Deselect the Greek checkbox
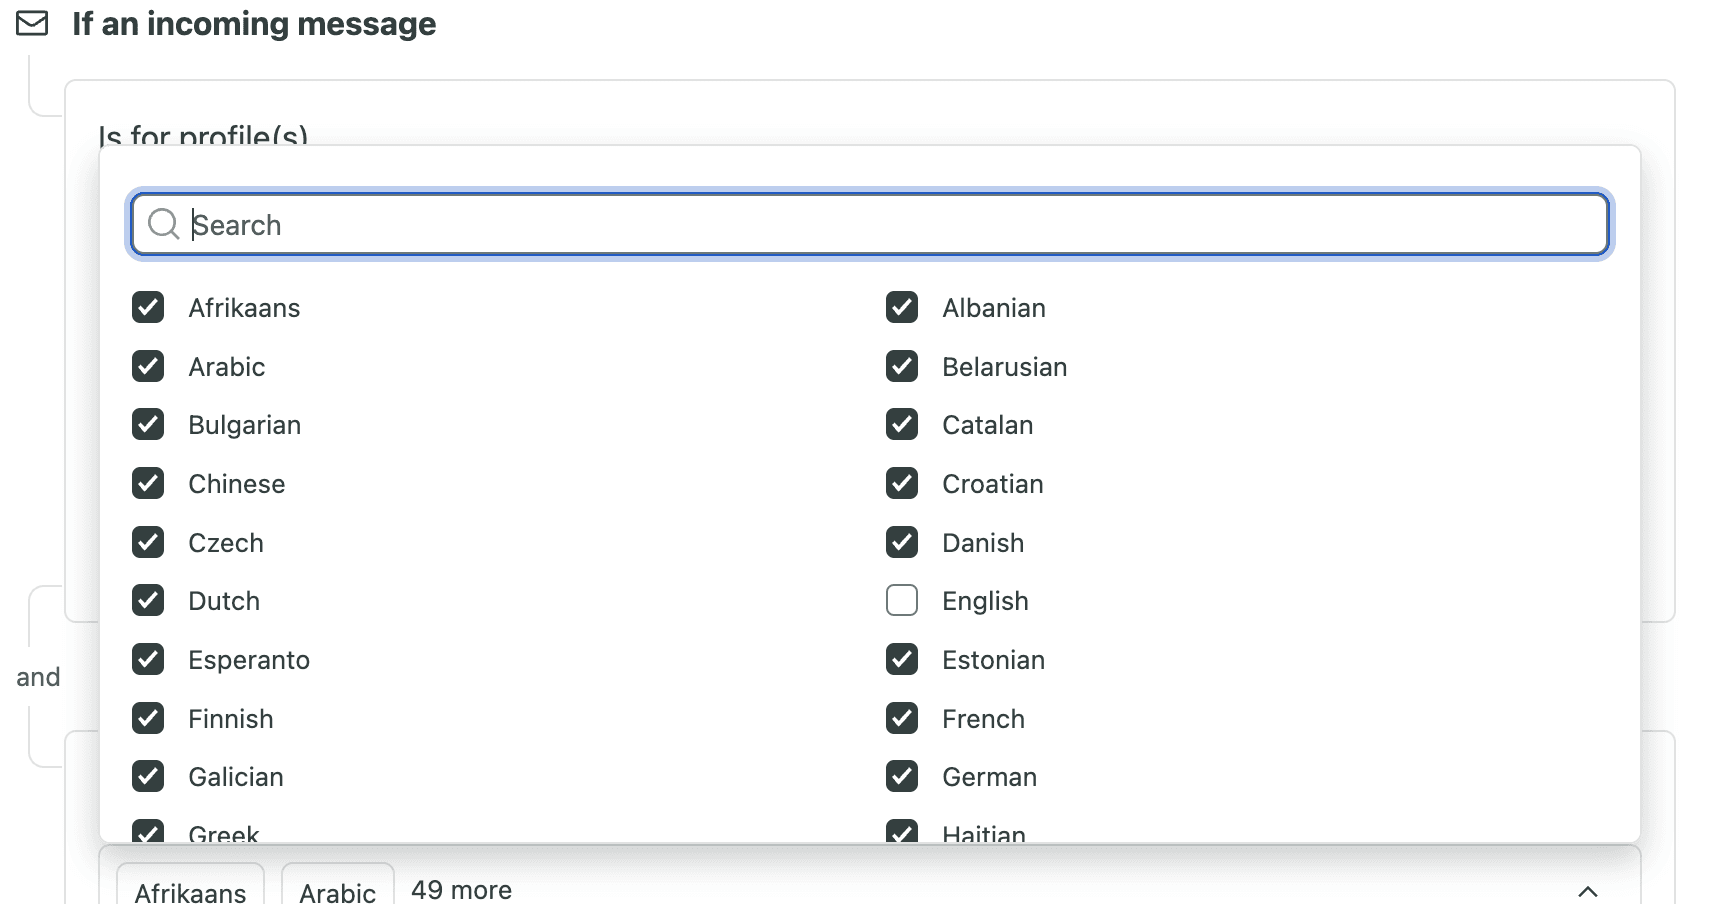The height and width of the screenshot is (904, 1720). click(148, 832)
